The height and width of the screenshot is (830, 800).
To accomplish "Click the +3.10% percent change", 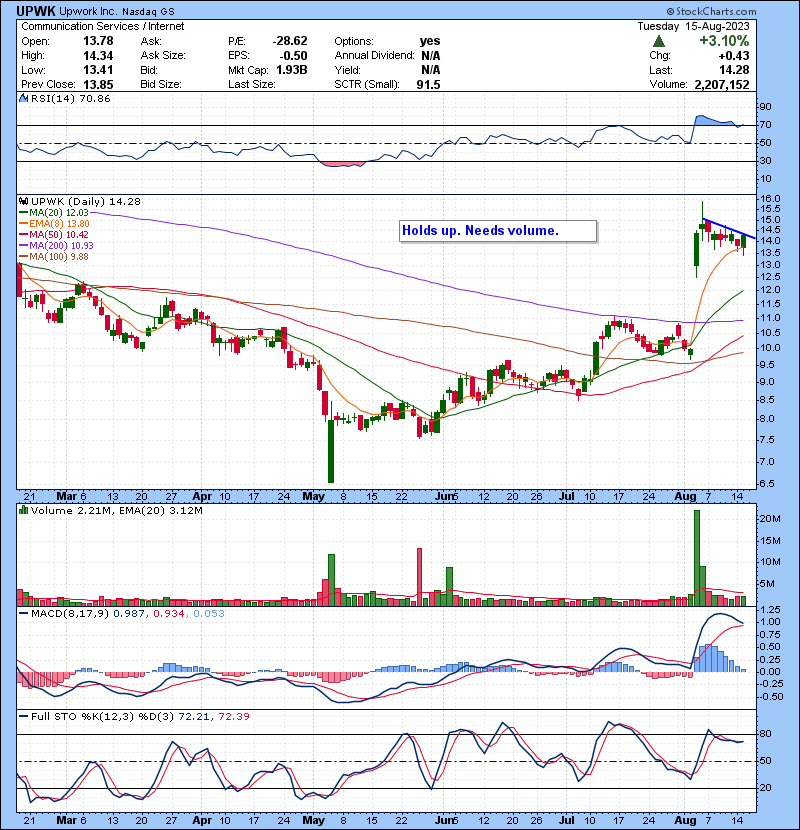I will [x=724, y=41].
